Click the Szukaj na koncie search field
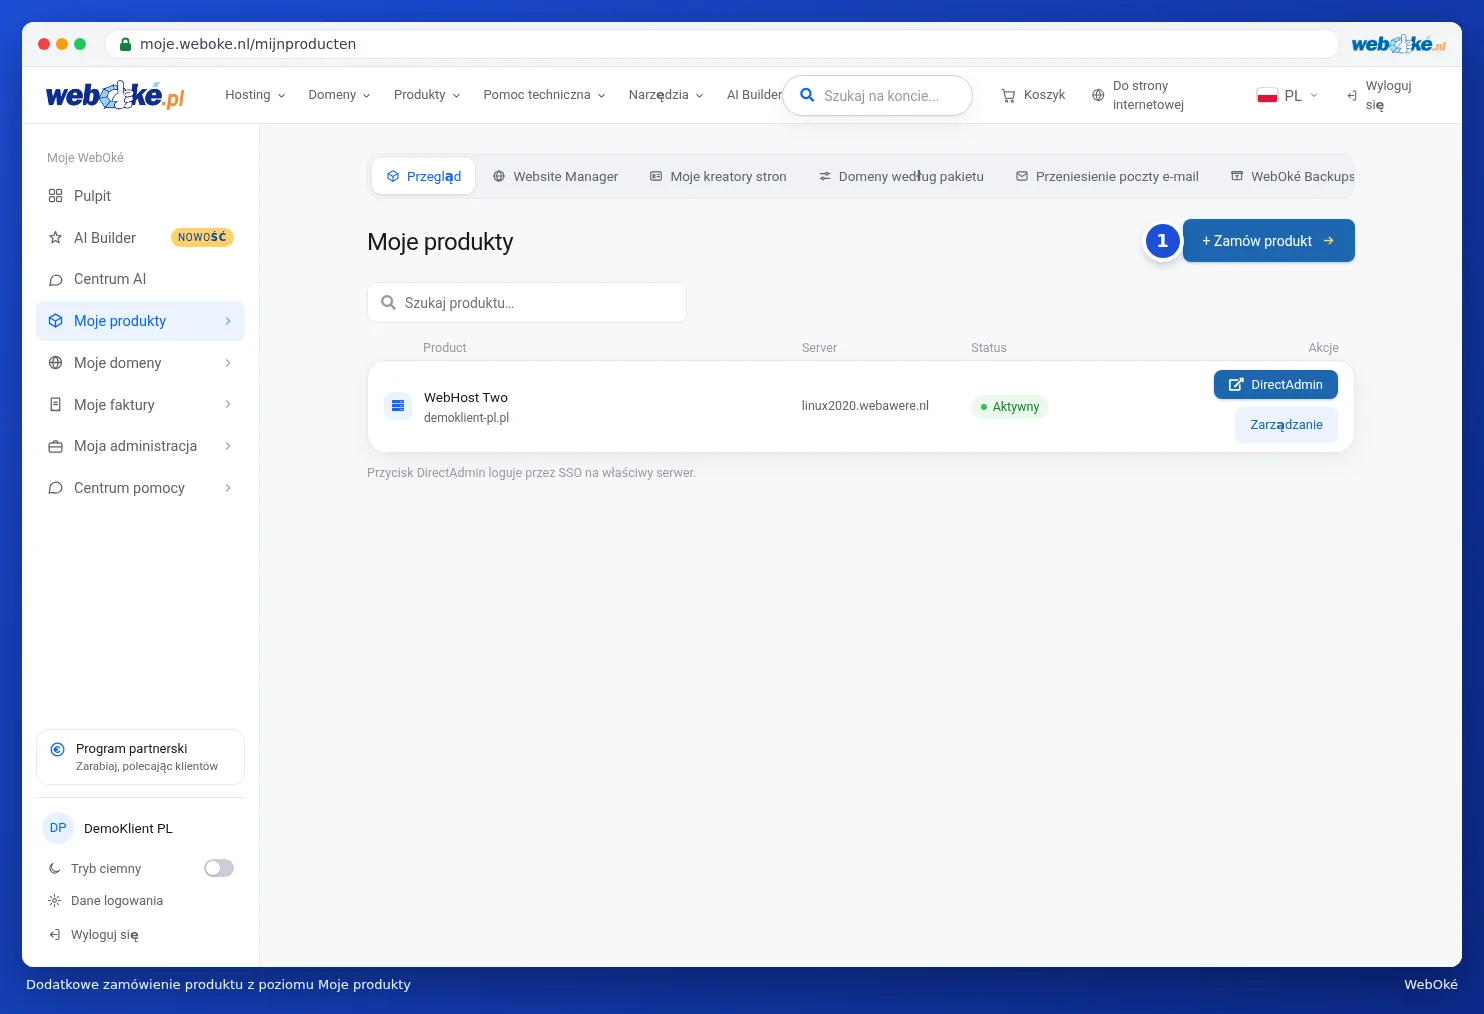Screen dimensions: 1484x1014 coord(877,96)
